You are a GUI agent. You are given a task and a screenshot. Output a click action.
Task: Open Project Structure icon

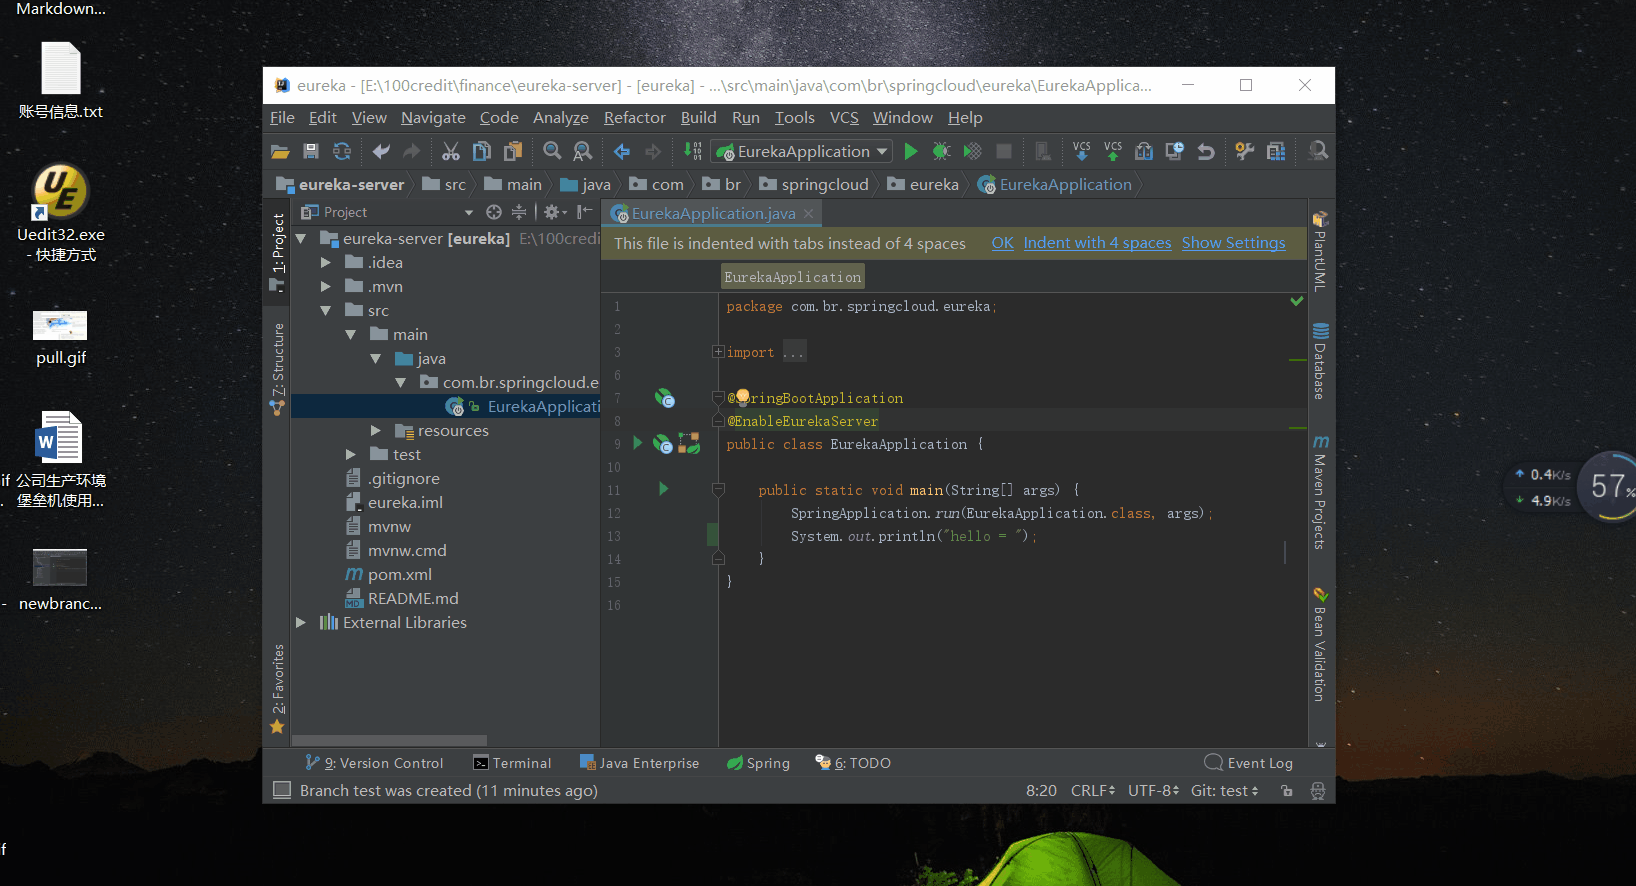click(1276, 151)
